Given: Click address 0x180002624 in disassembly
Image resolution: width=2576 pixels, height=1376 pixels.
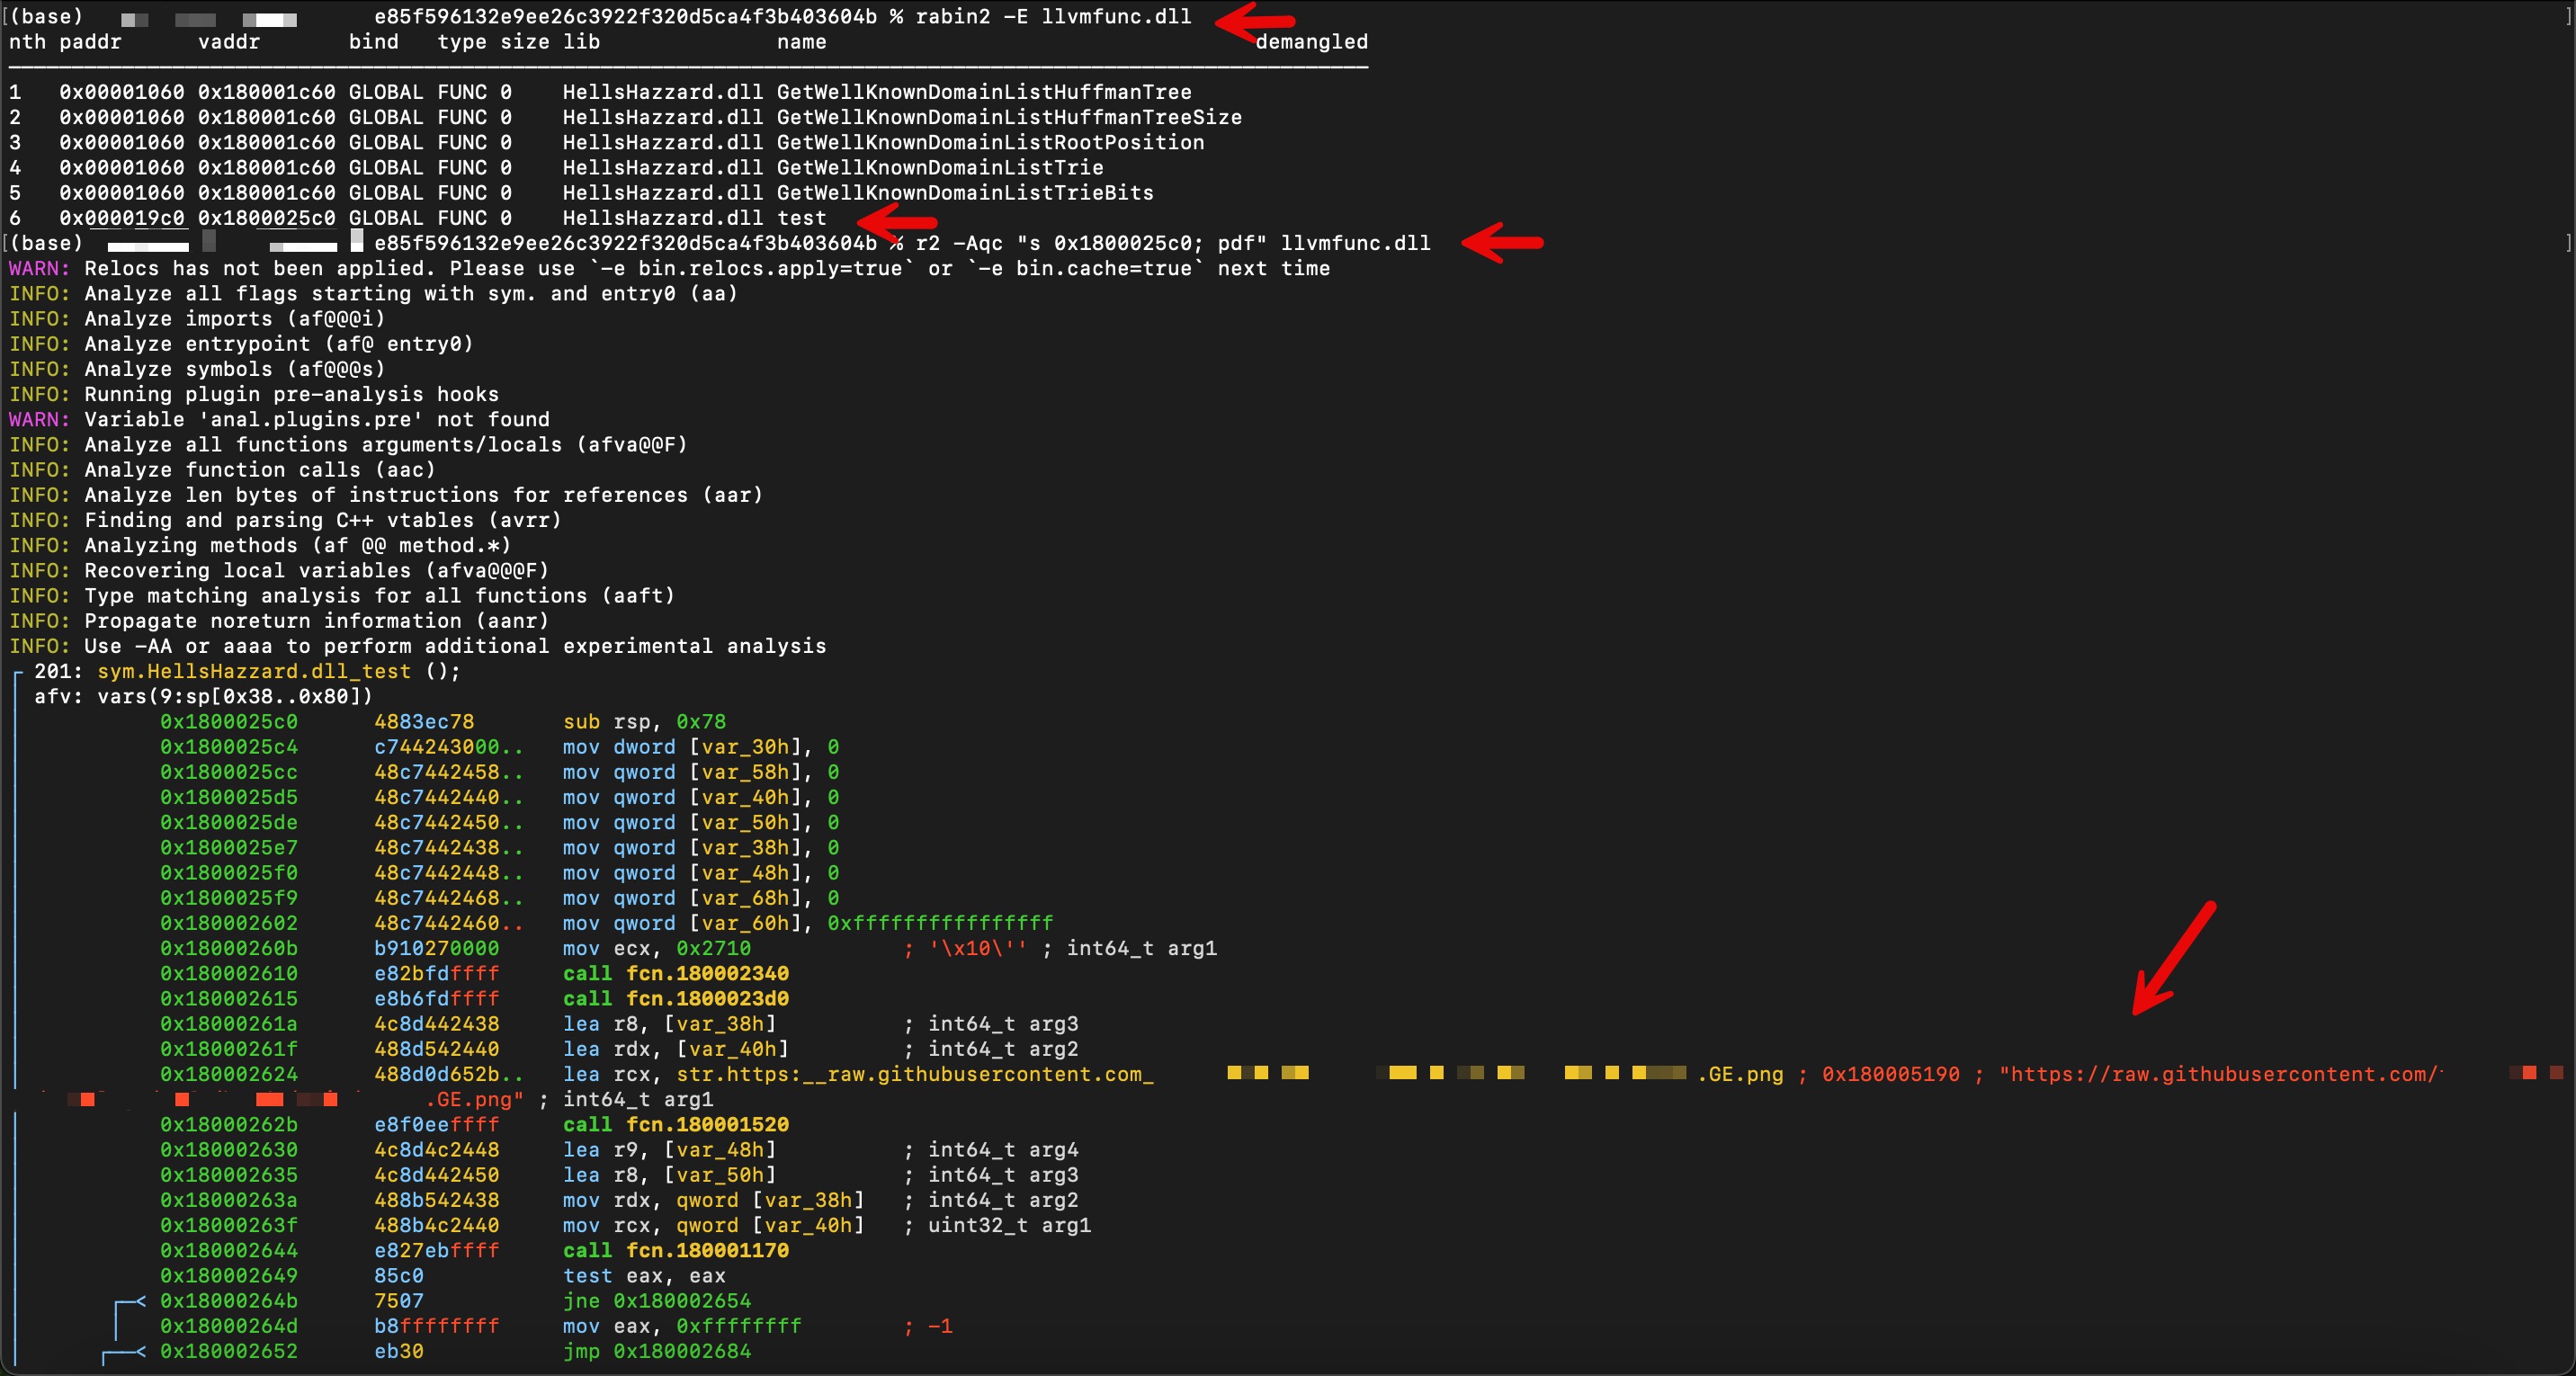Looking at the screenshot, I should [229, 1074].
